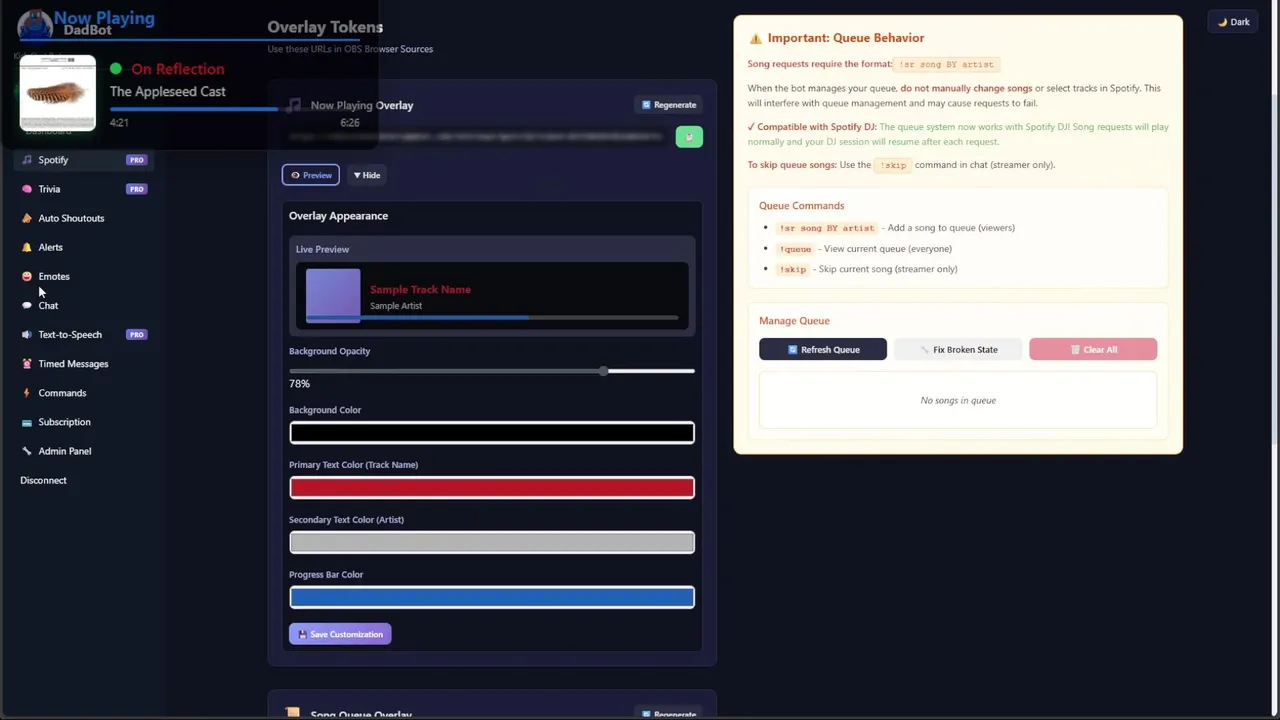This screenshot has width=1280, height=720.
Task: Click the feather album art thumbnail
Action: (58, 93)
